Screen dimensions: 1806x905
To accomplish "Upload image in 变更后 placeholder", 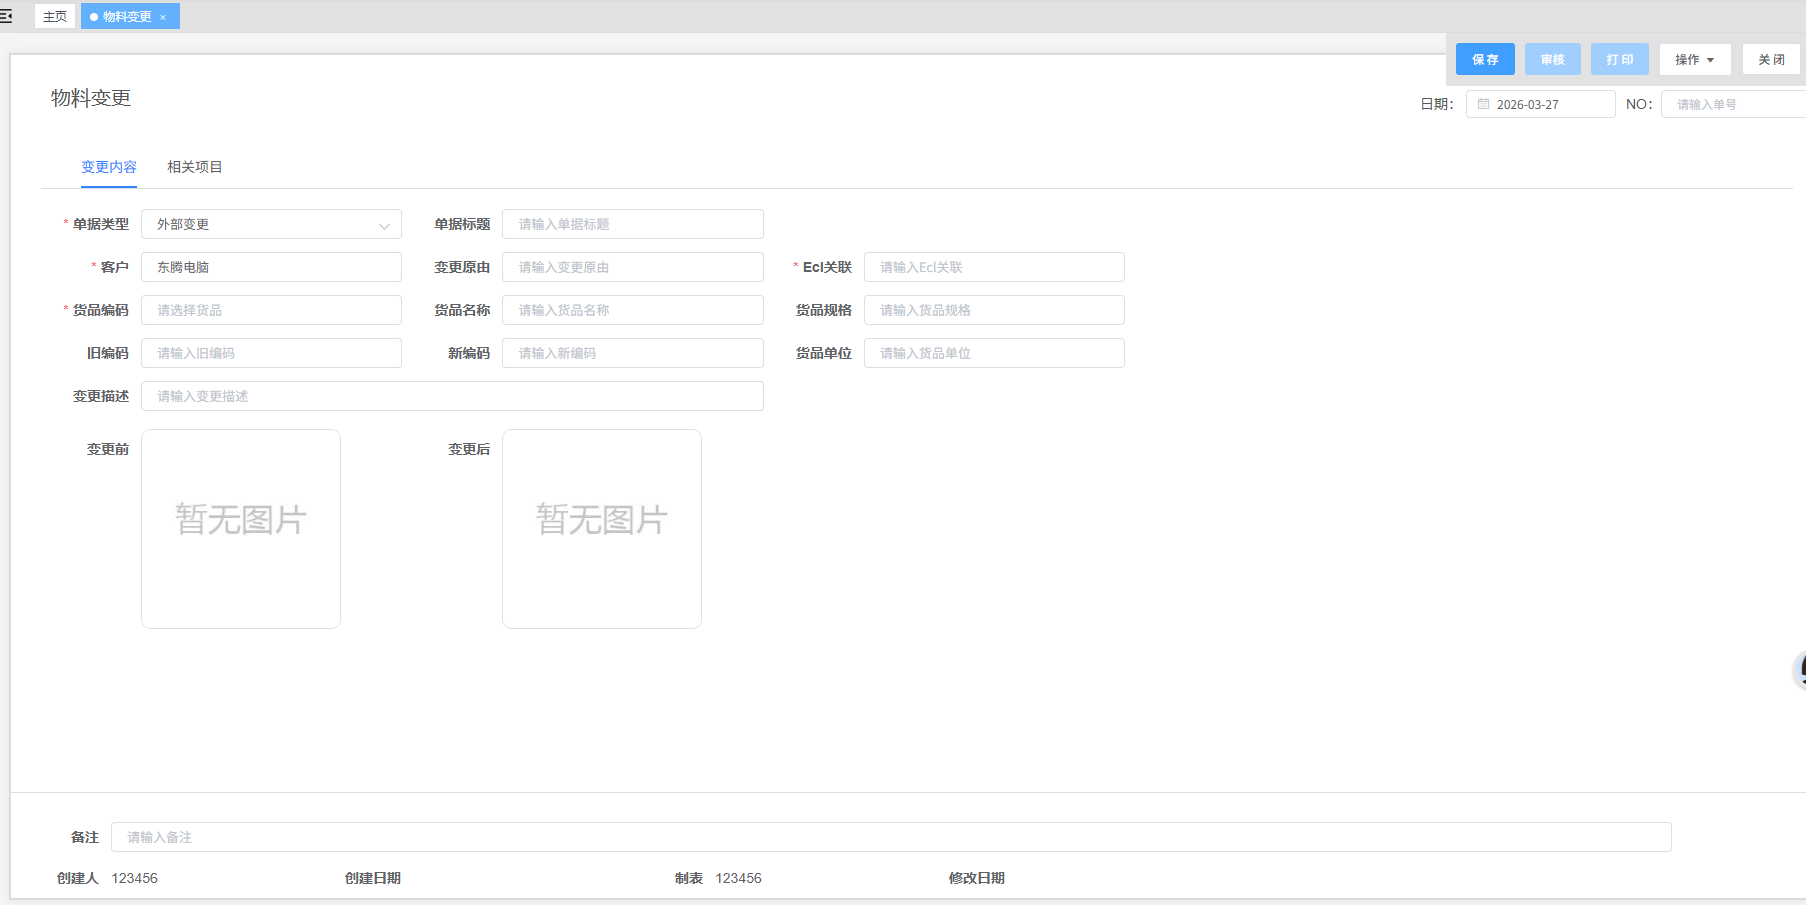I will 602,529.
